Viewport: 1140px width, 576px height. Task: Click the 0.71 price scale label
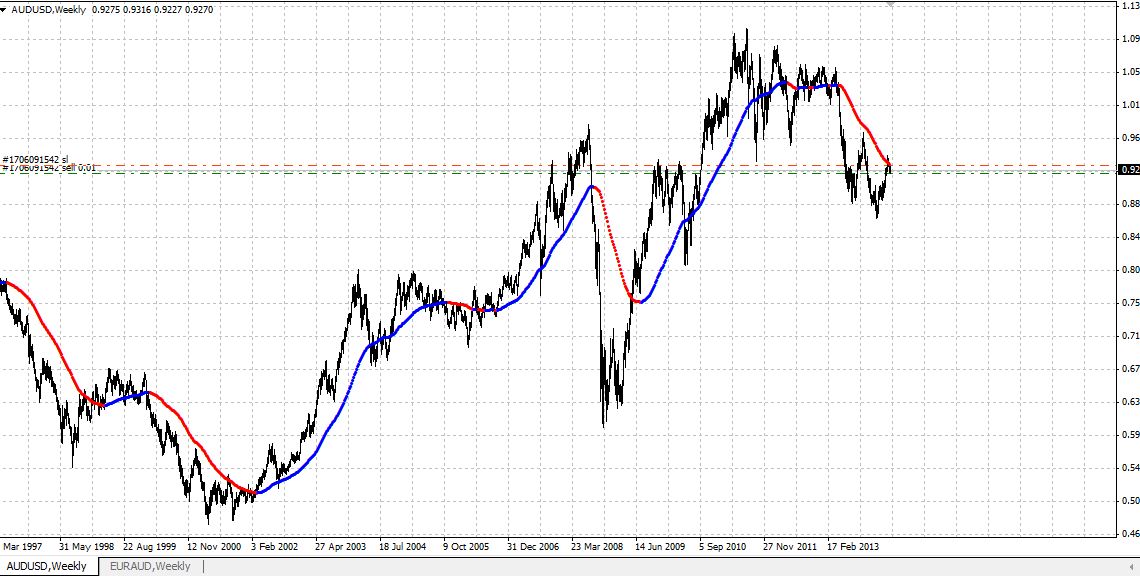click(x=1131, y=335)
